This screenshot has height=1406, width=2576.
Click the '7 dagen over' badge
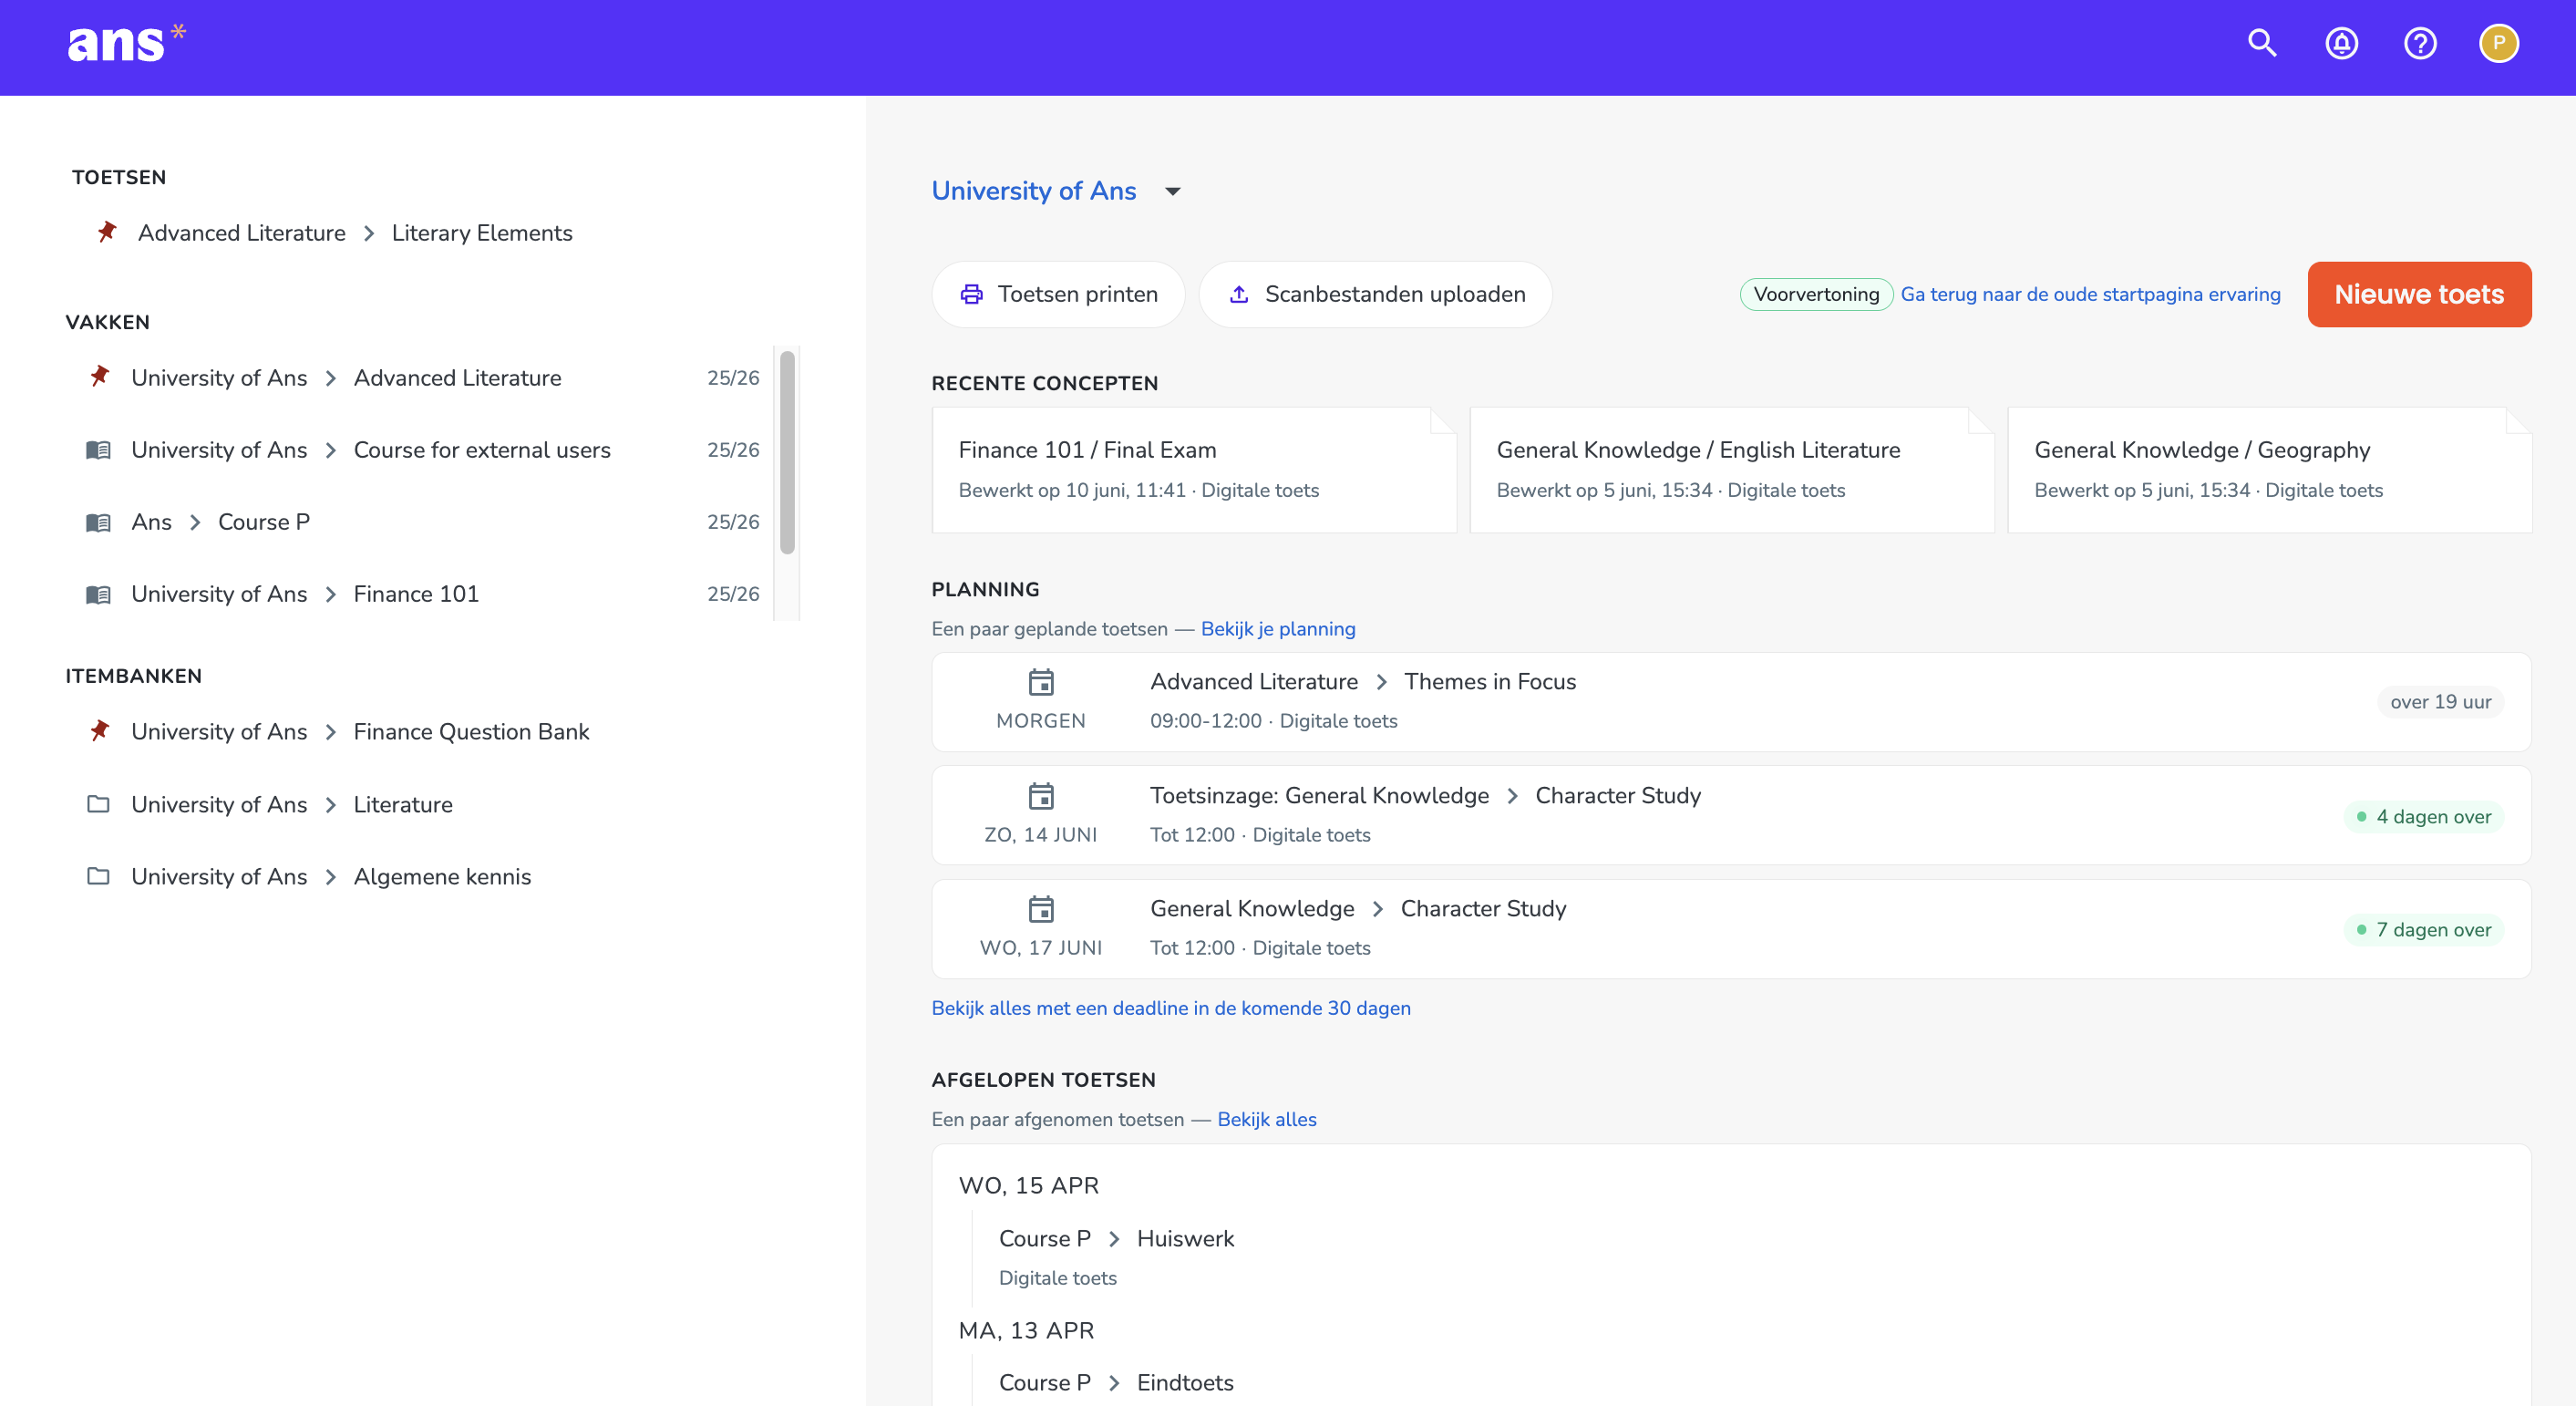pyautogui.click(x=2423, y=929)
